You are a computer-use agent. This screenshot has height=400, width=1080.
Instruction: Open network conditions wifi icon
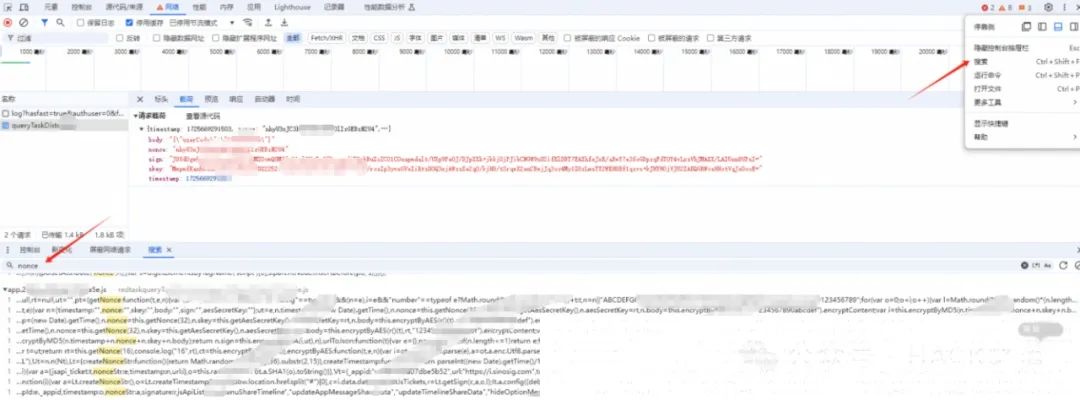248,23
